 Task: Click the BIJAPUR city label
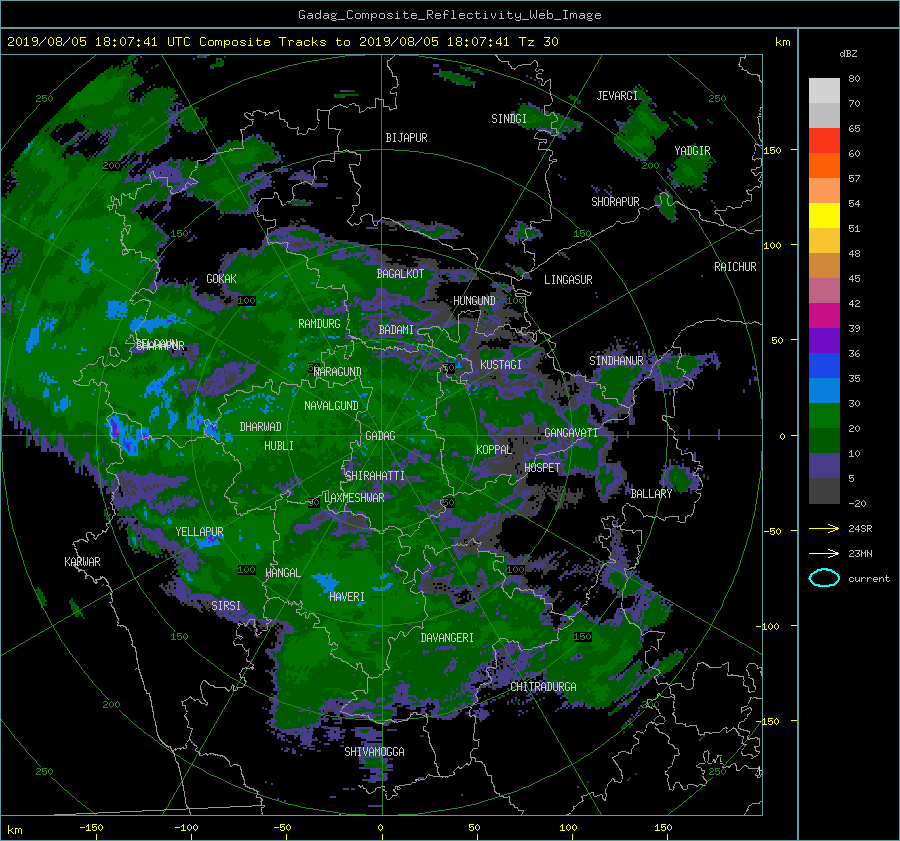[x=406, y=138]
